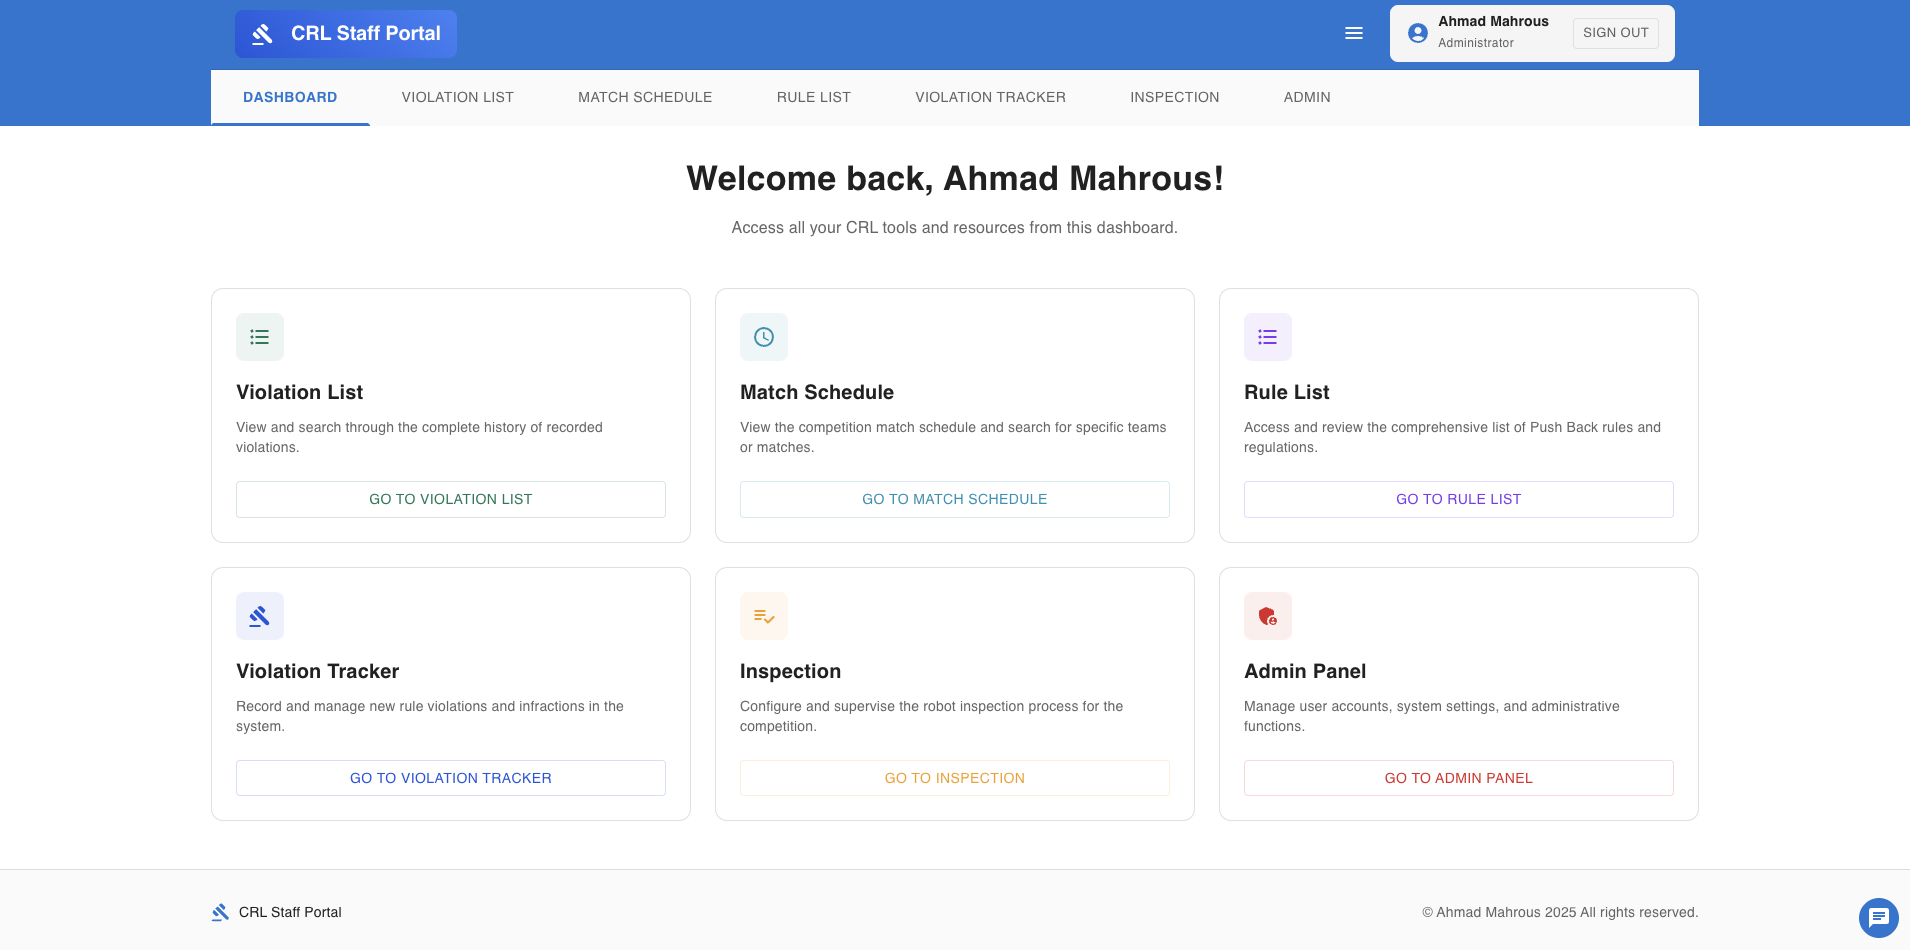Open the chat bubble in the corner
This screenshot has height=950, width=1910.
click(1878, 917)
